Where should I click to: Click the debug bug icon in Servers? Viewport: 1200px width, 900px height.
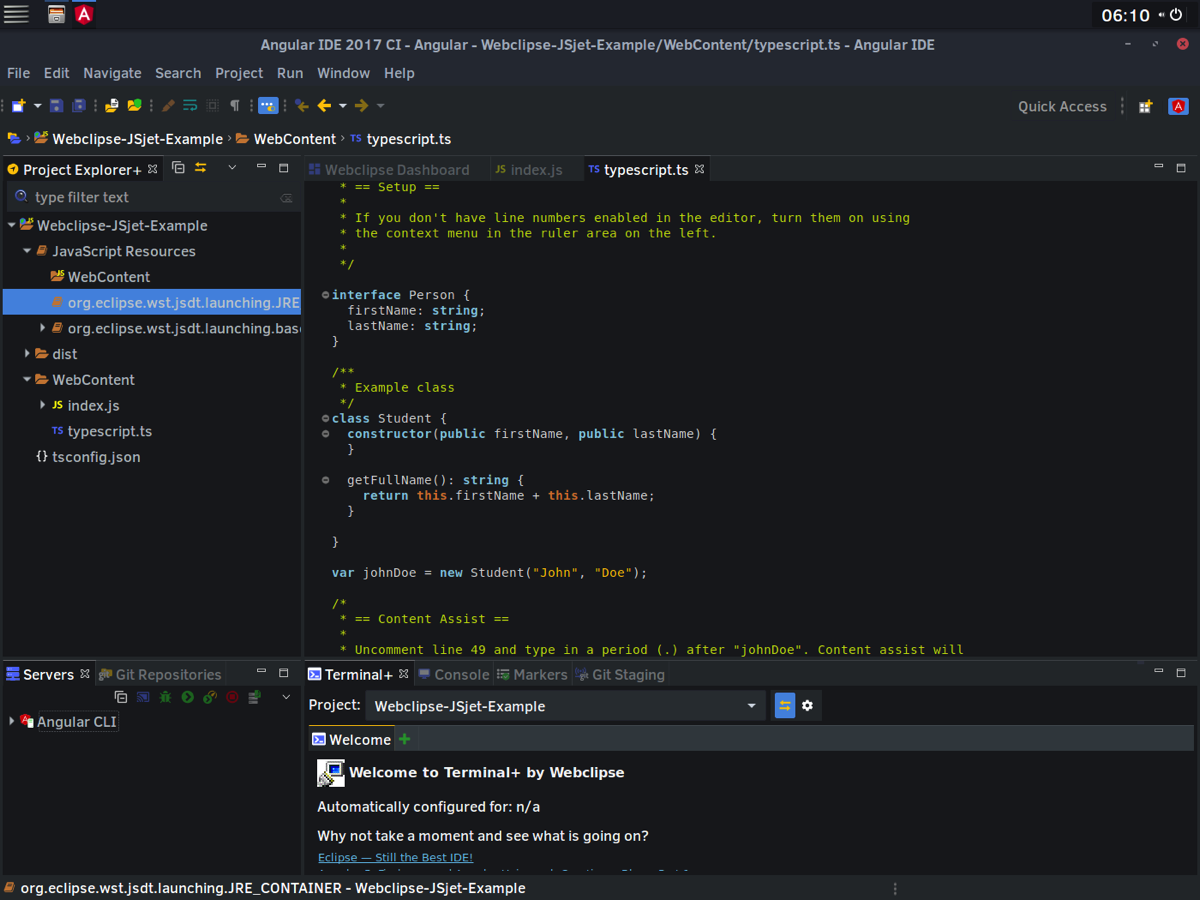tap(165, 697)
